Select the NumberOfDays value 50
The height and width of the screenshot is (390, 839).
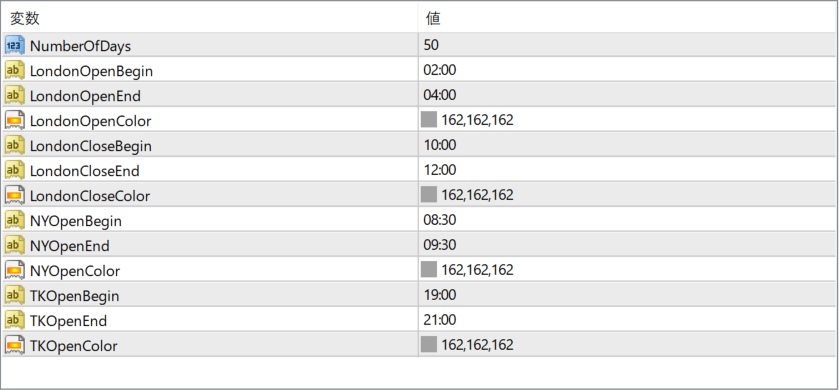pos(431,45)
